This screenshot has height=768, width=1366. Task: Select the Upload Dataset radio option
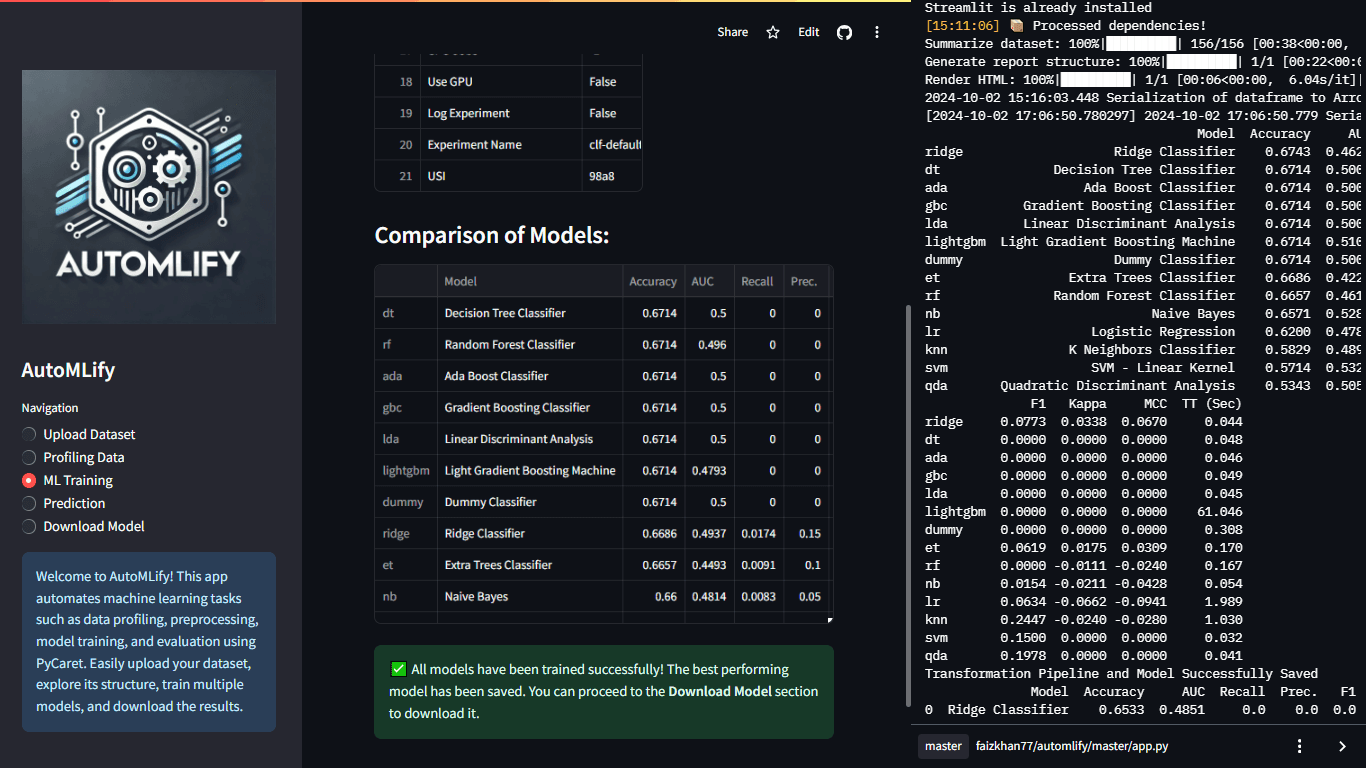point(29,435)
